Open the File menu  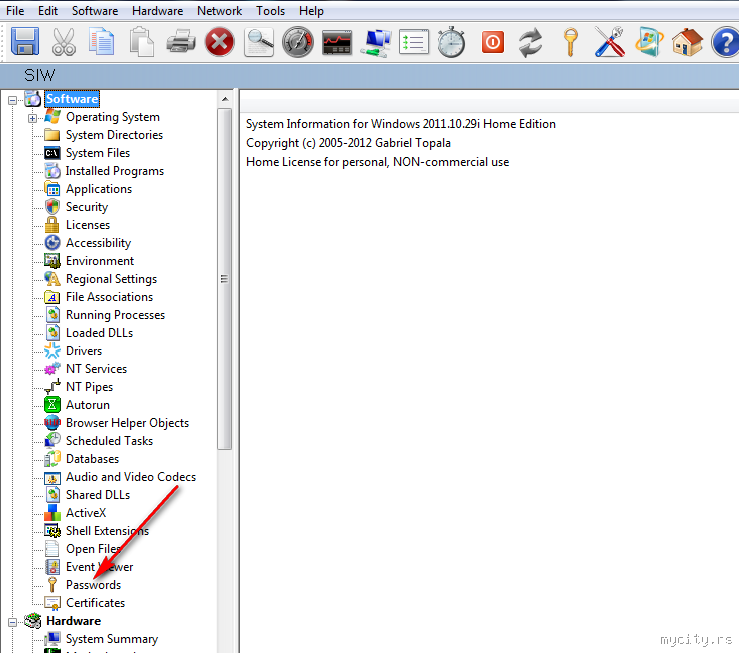[x=15, y=10]
